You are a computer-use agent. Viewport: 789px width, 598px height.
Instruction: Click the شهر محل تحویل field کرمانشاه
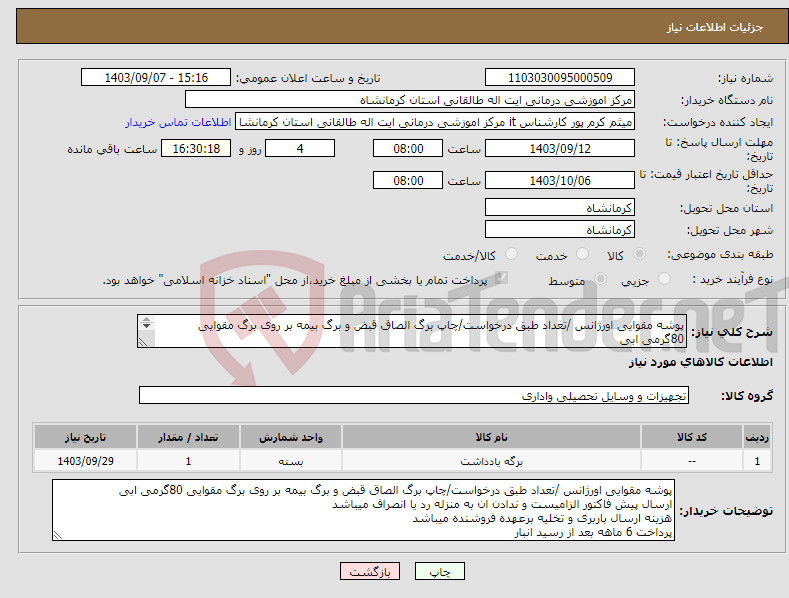[560, 230]
